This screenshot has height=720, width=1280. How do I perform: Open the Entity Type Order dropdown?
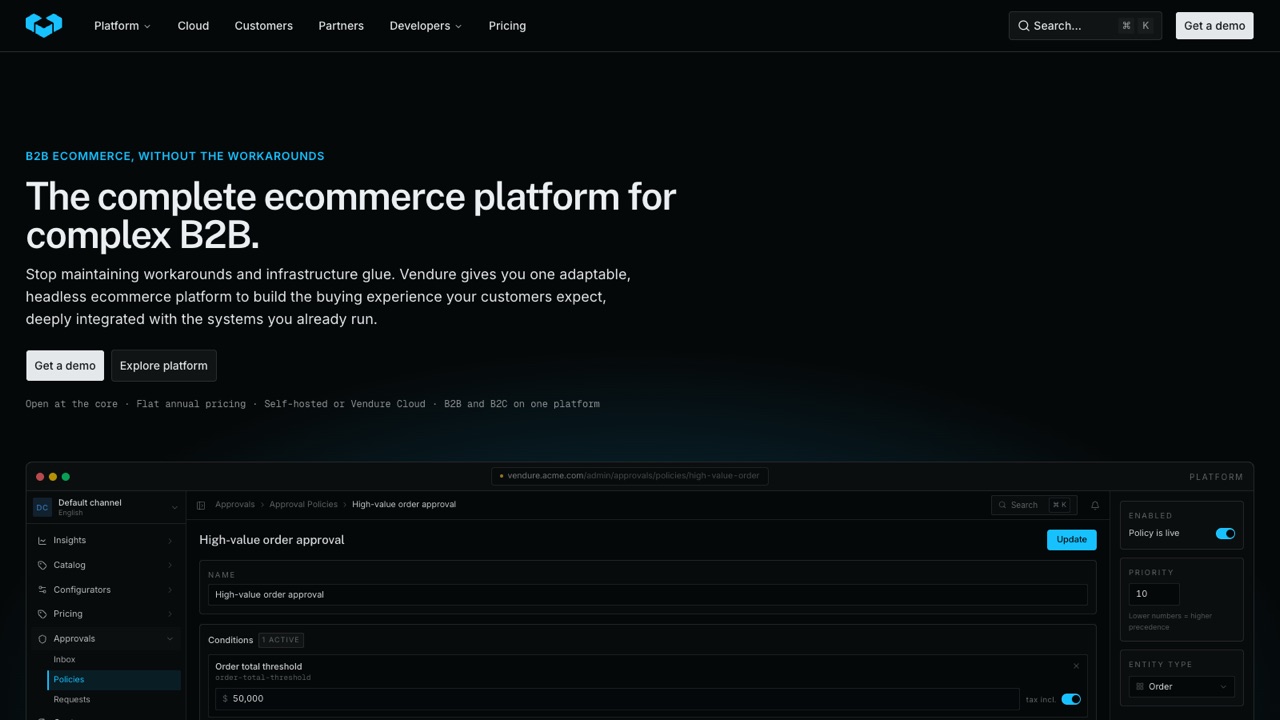1182,687
